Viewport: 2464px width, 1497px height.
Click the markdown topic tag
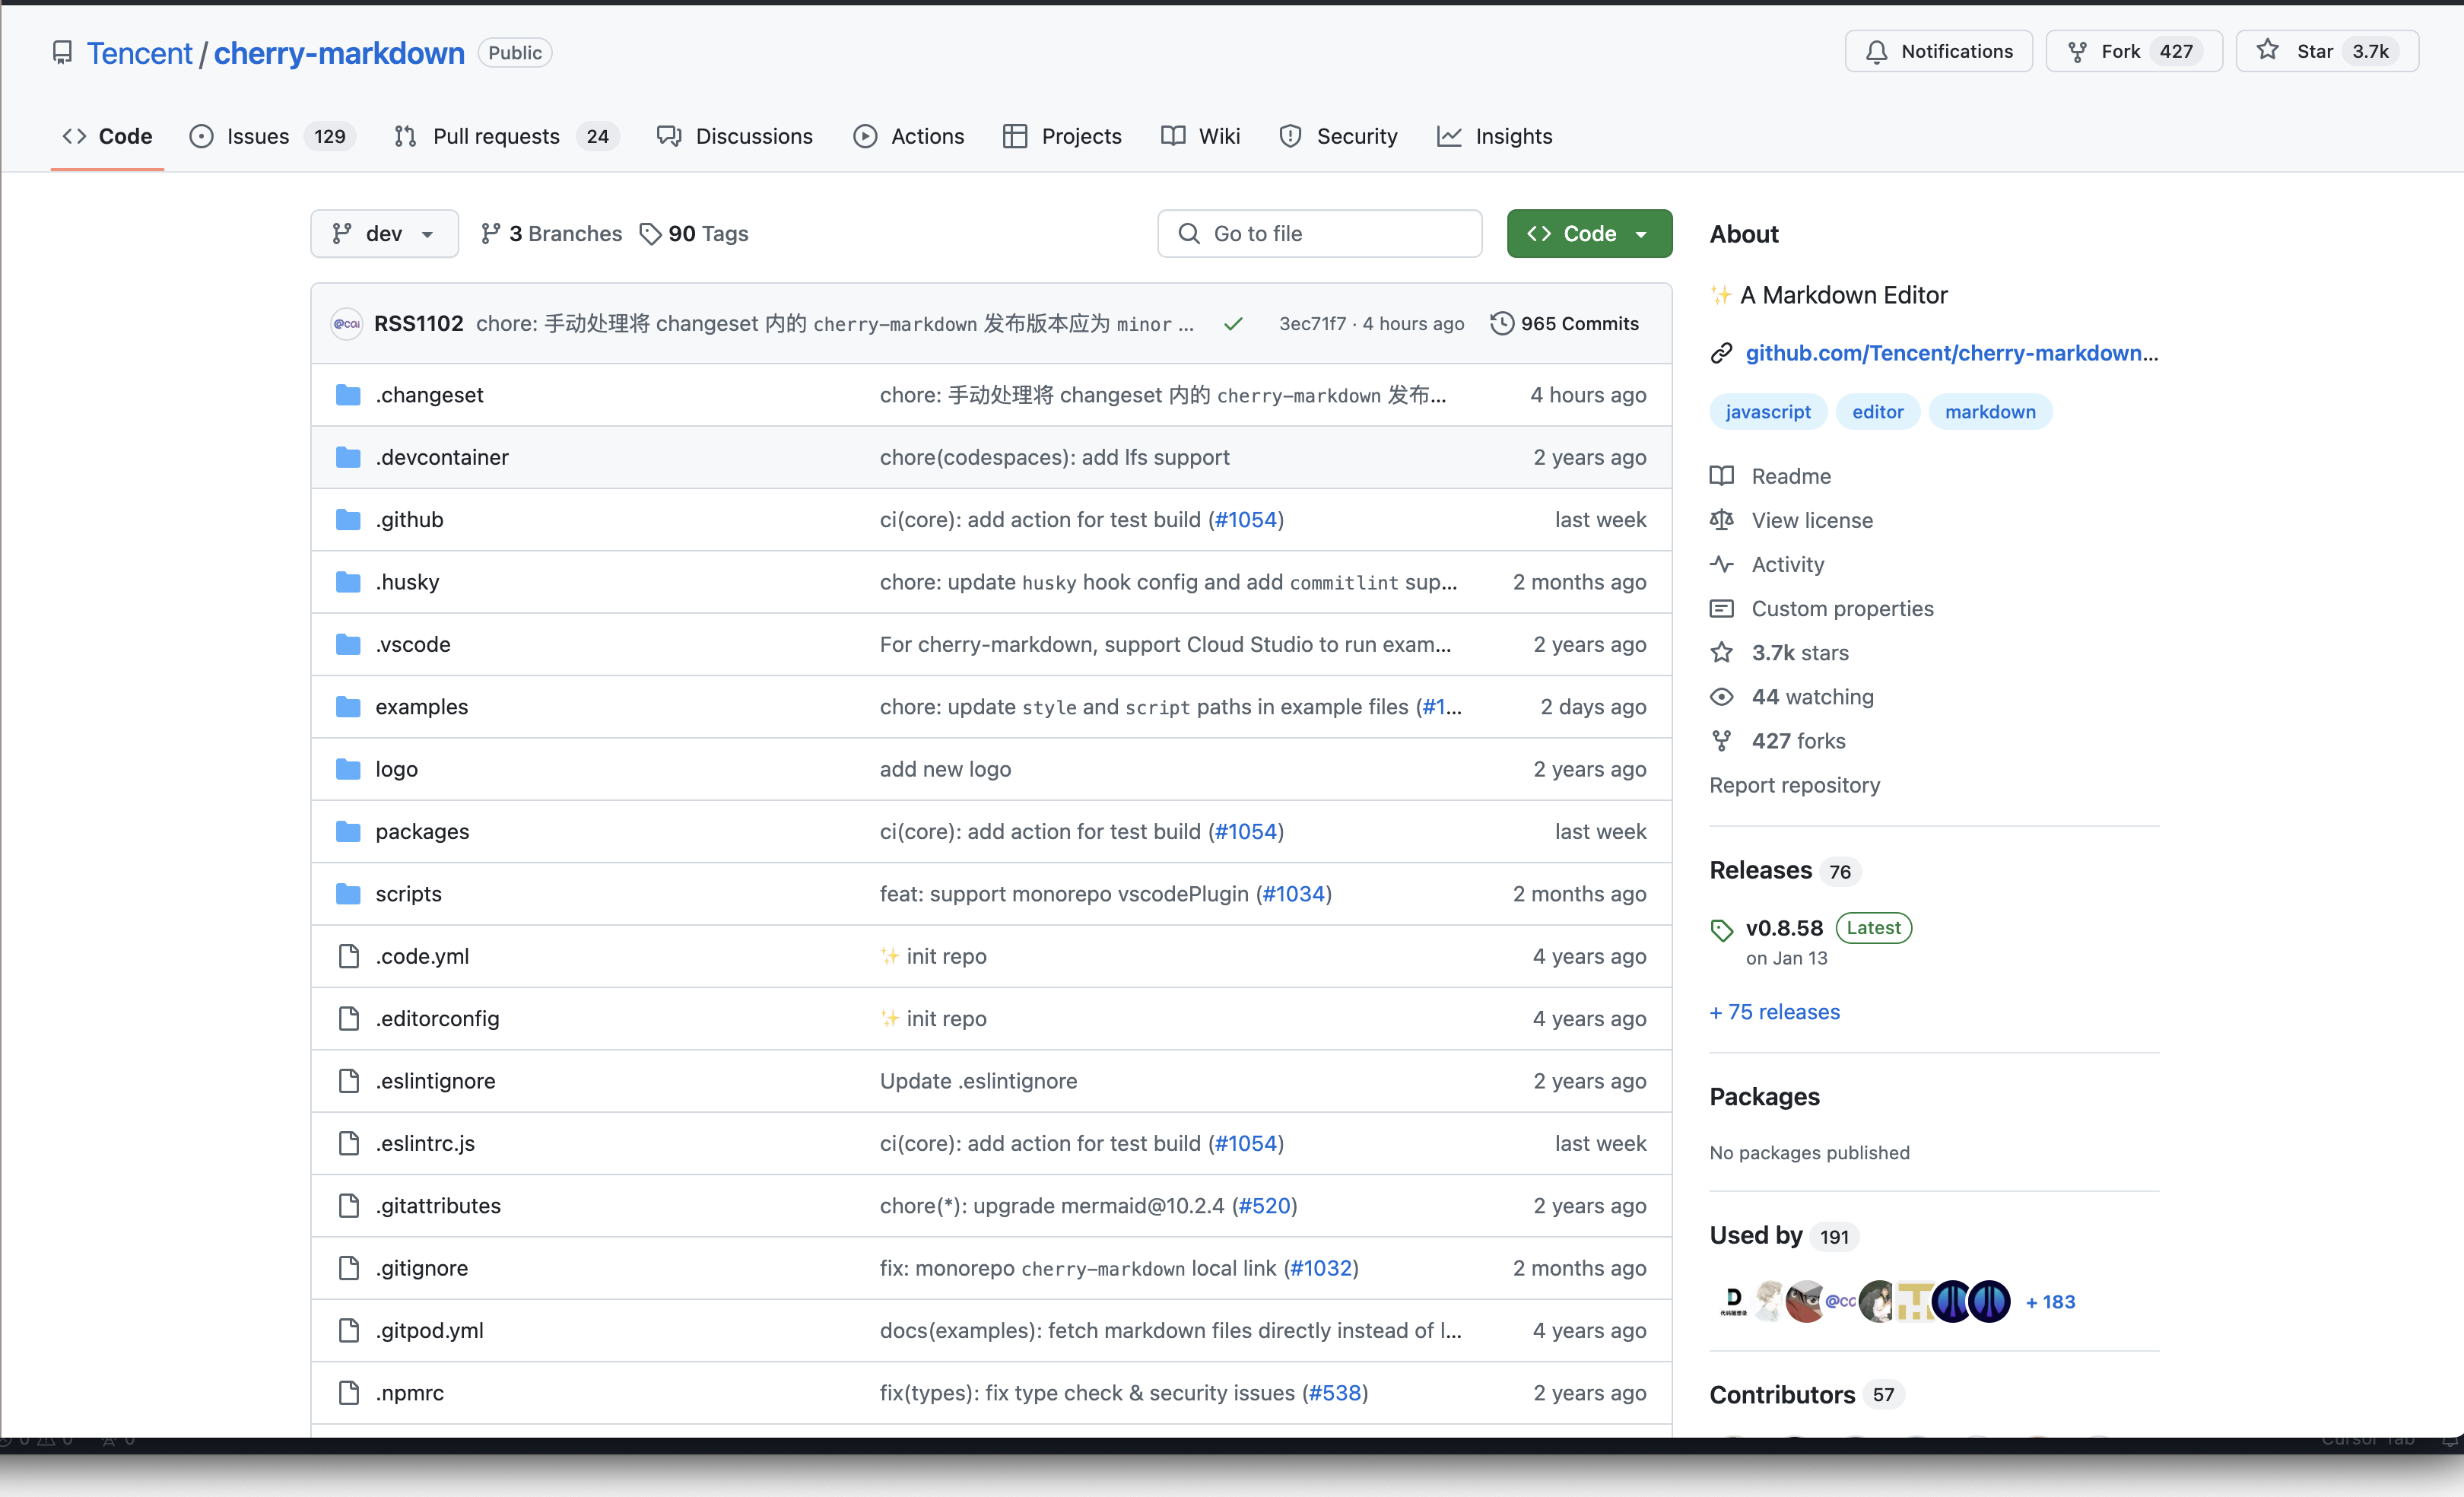1990,412
